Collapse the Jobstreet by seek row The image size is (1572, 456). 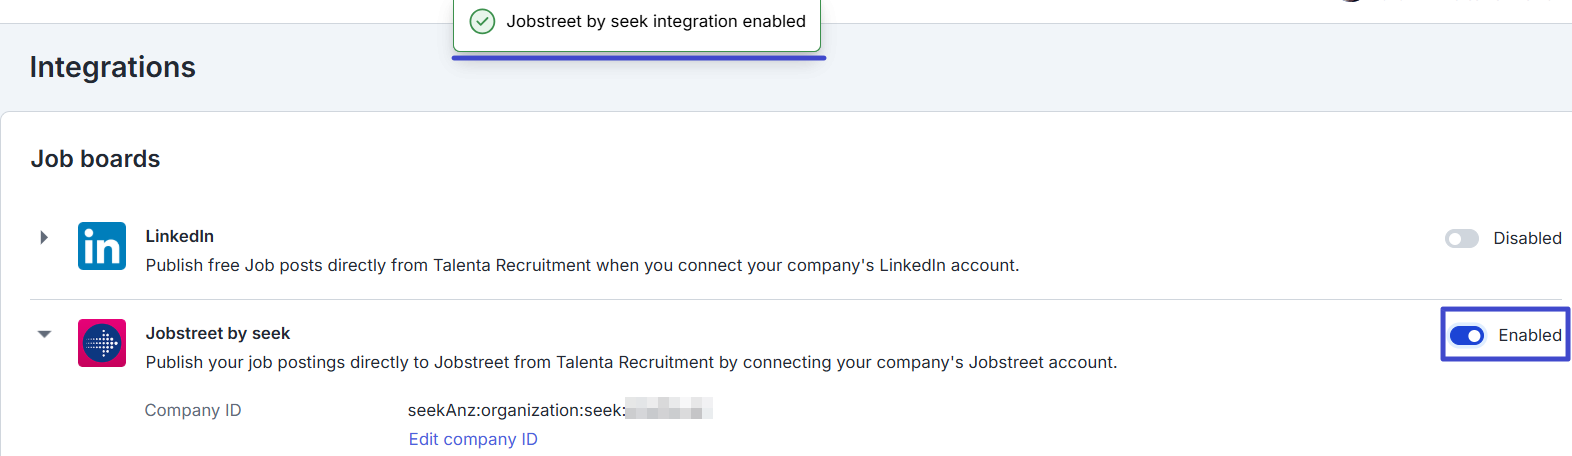click(44, 334)
